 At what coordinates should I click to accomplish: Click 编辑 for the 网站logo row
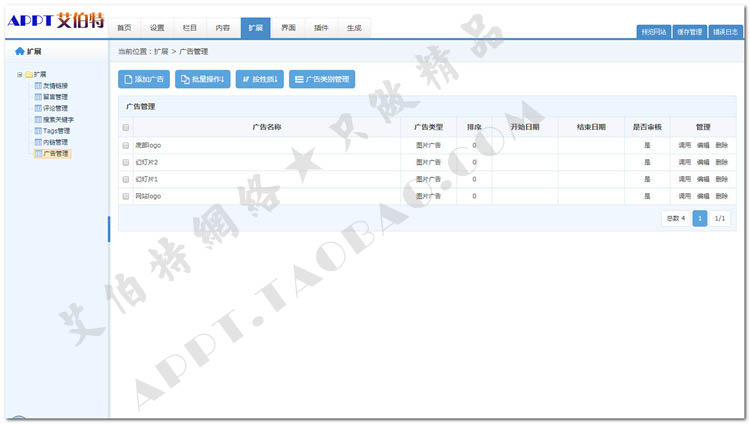coord(703,196)
